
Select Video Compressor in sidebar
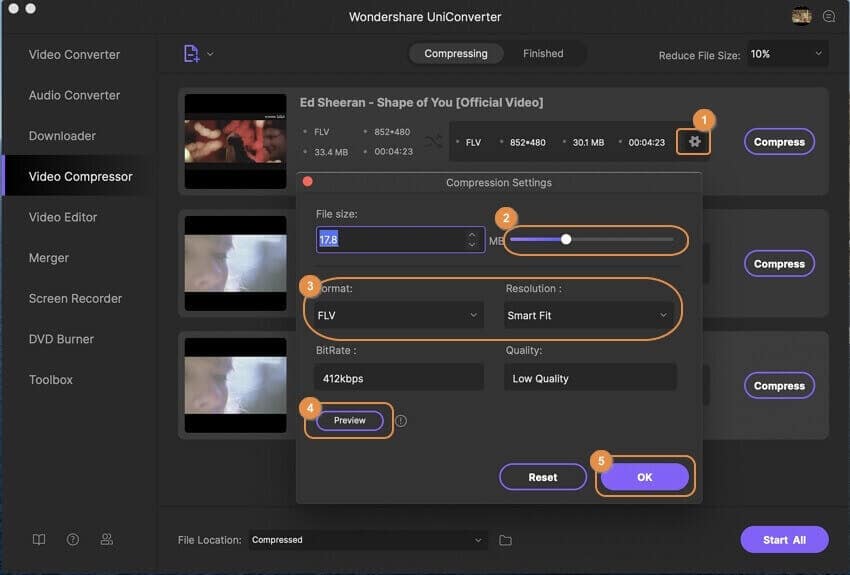tap(80, 177)
